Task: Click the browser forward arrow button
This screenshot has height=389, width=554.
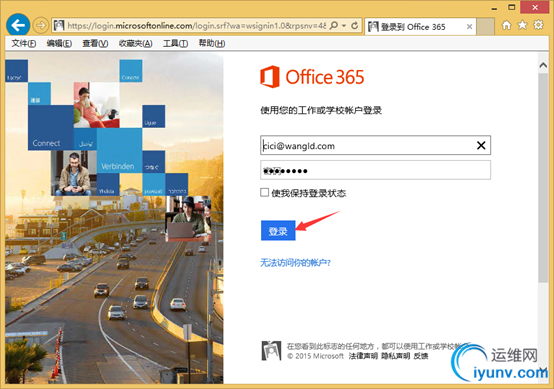Action: pos(41,25)
